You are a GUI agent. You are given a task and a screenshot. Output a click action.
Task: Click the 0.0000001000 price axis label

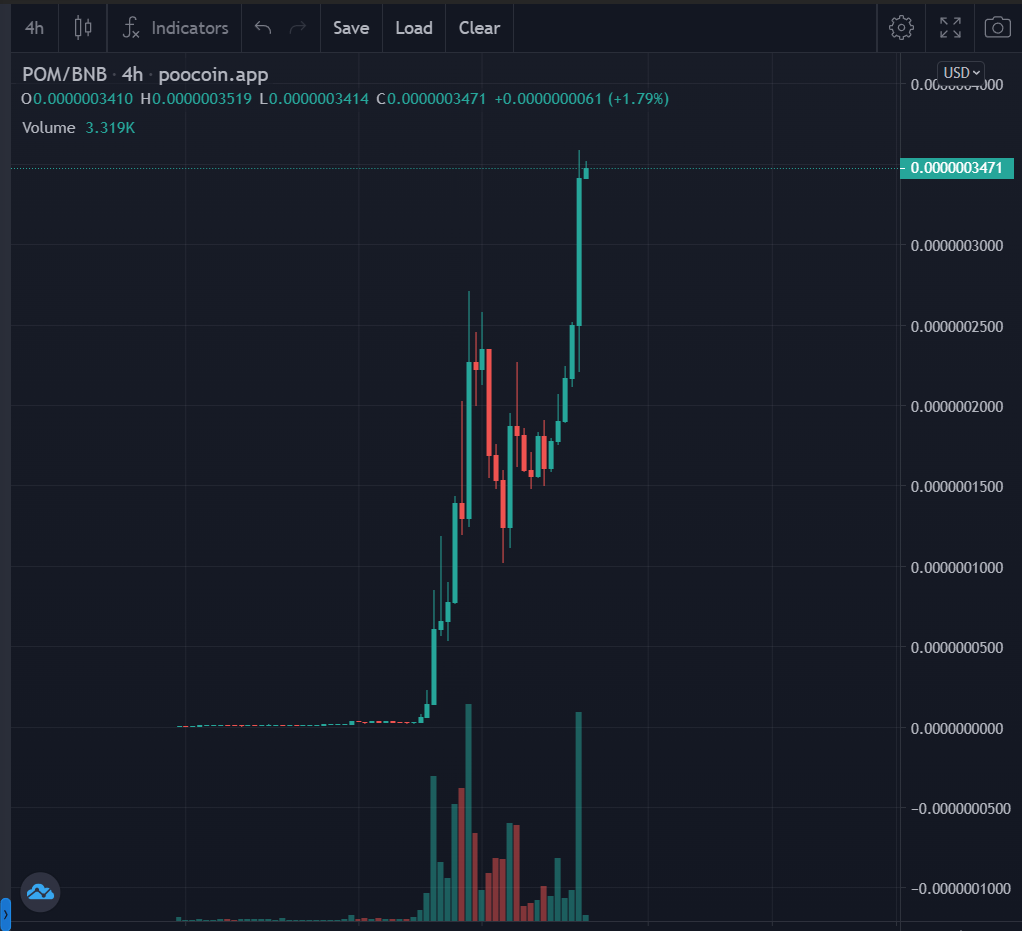point(957,568)
